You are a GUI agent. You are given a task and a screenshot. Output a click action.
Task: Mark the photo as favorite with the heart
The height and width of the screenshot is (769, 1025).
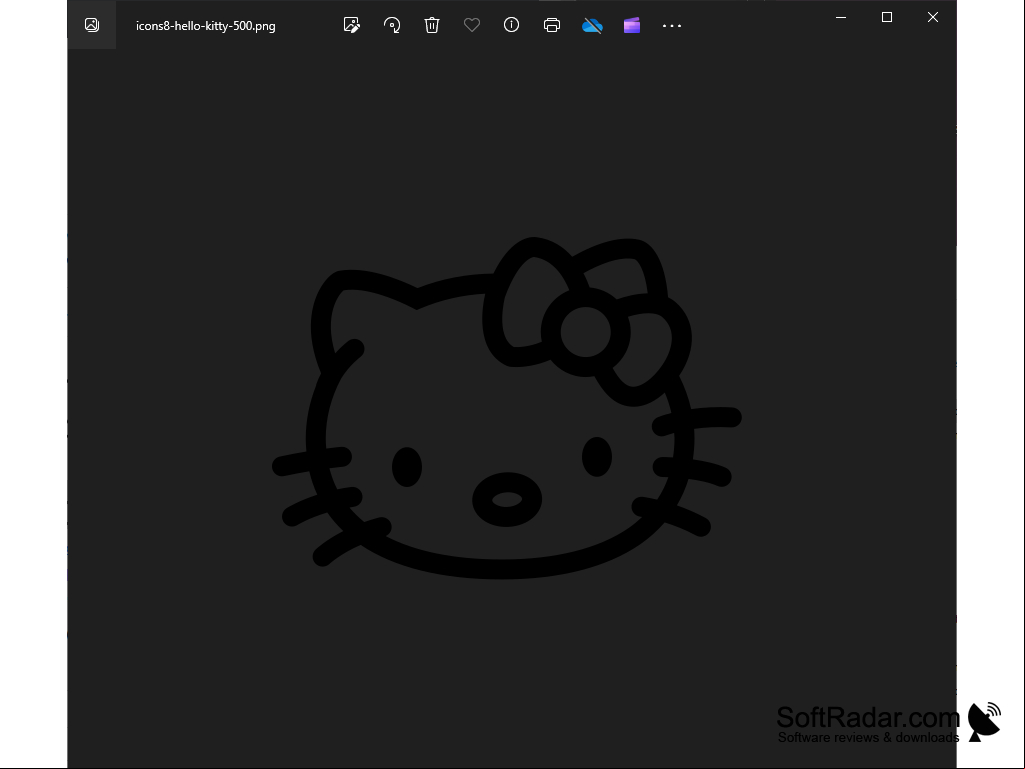[472, 25]
